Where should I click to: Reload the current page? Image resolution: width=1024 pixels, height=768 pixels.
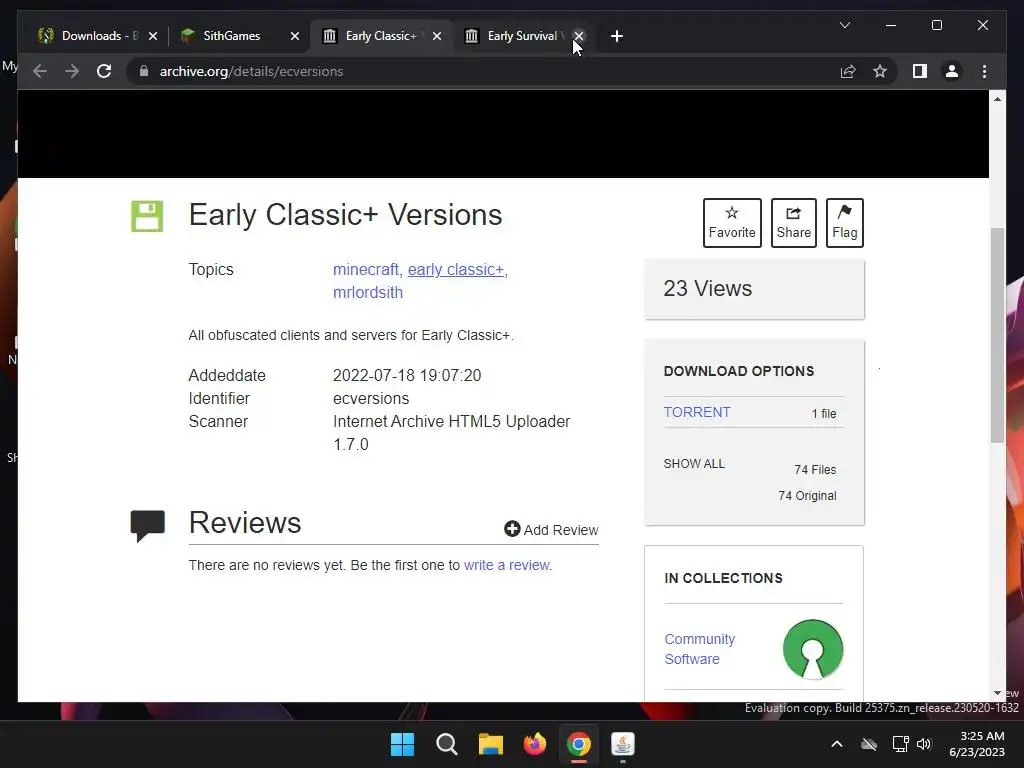point(104,71)
